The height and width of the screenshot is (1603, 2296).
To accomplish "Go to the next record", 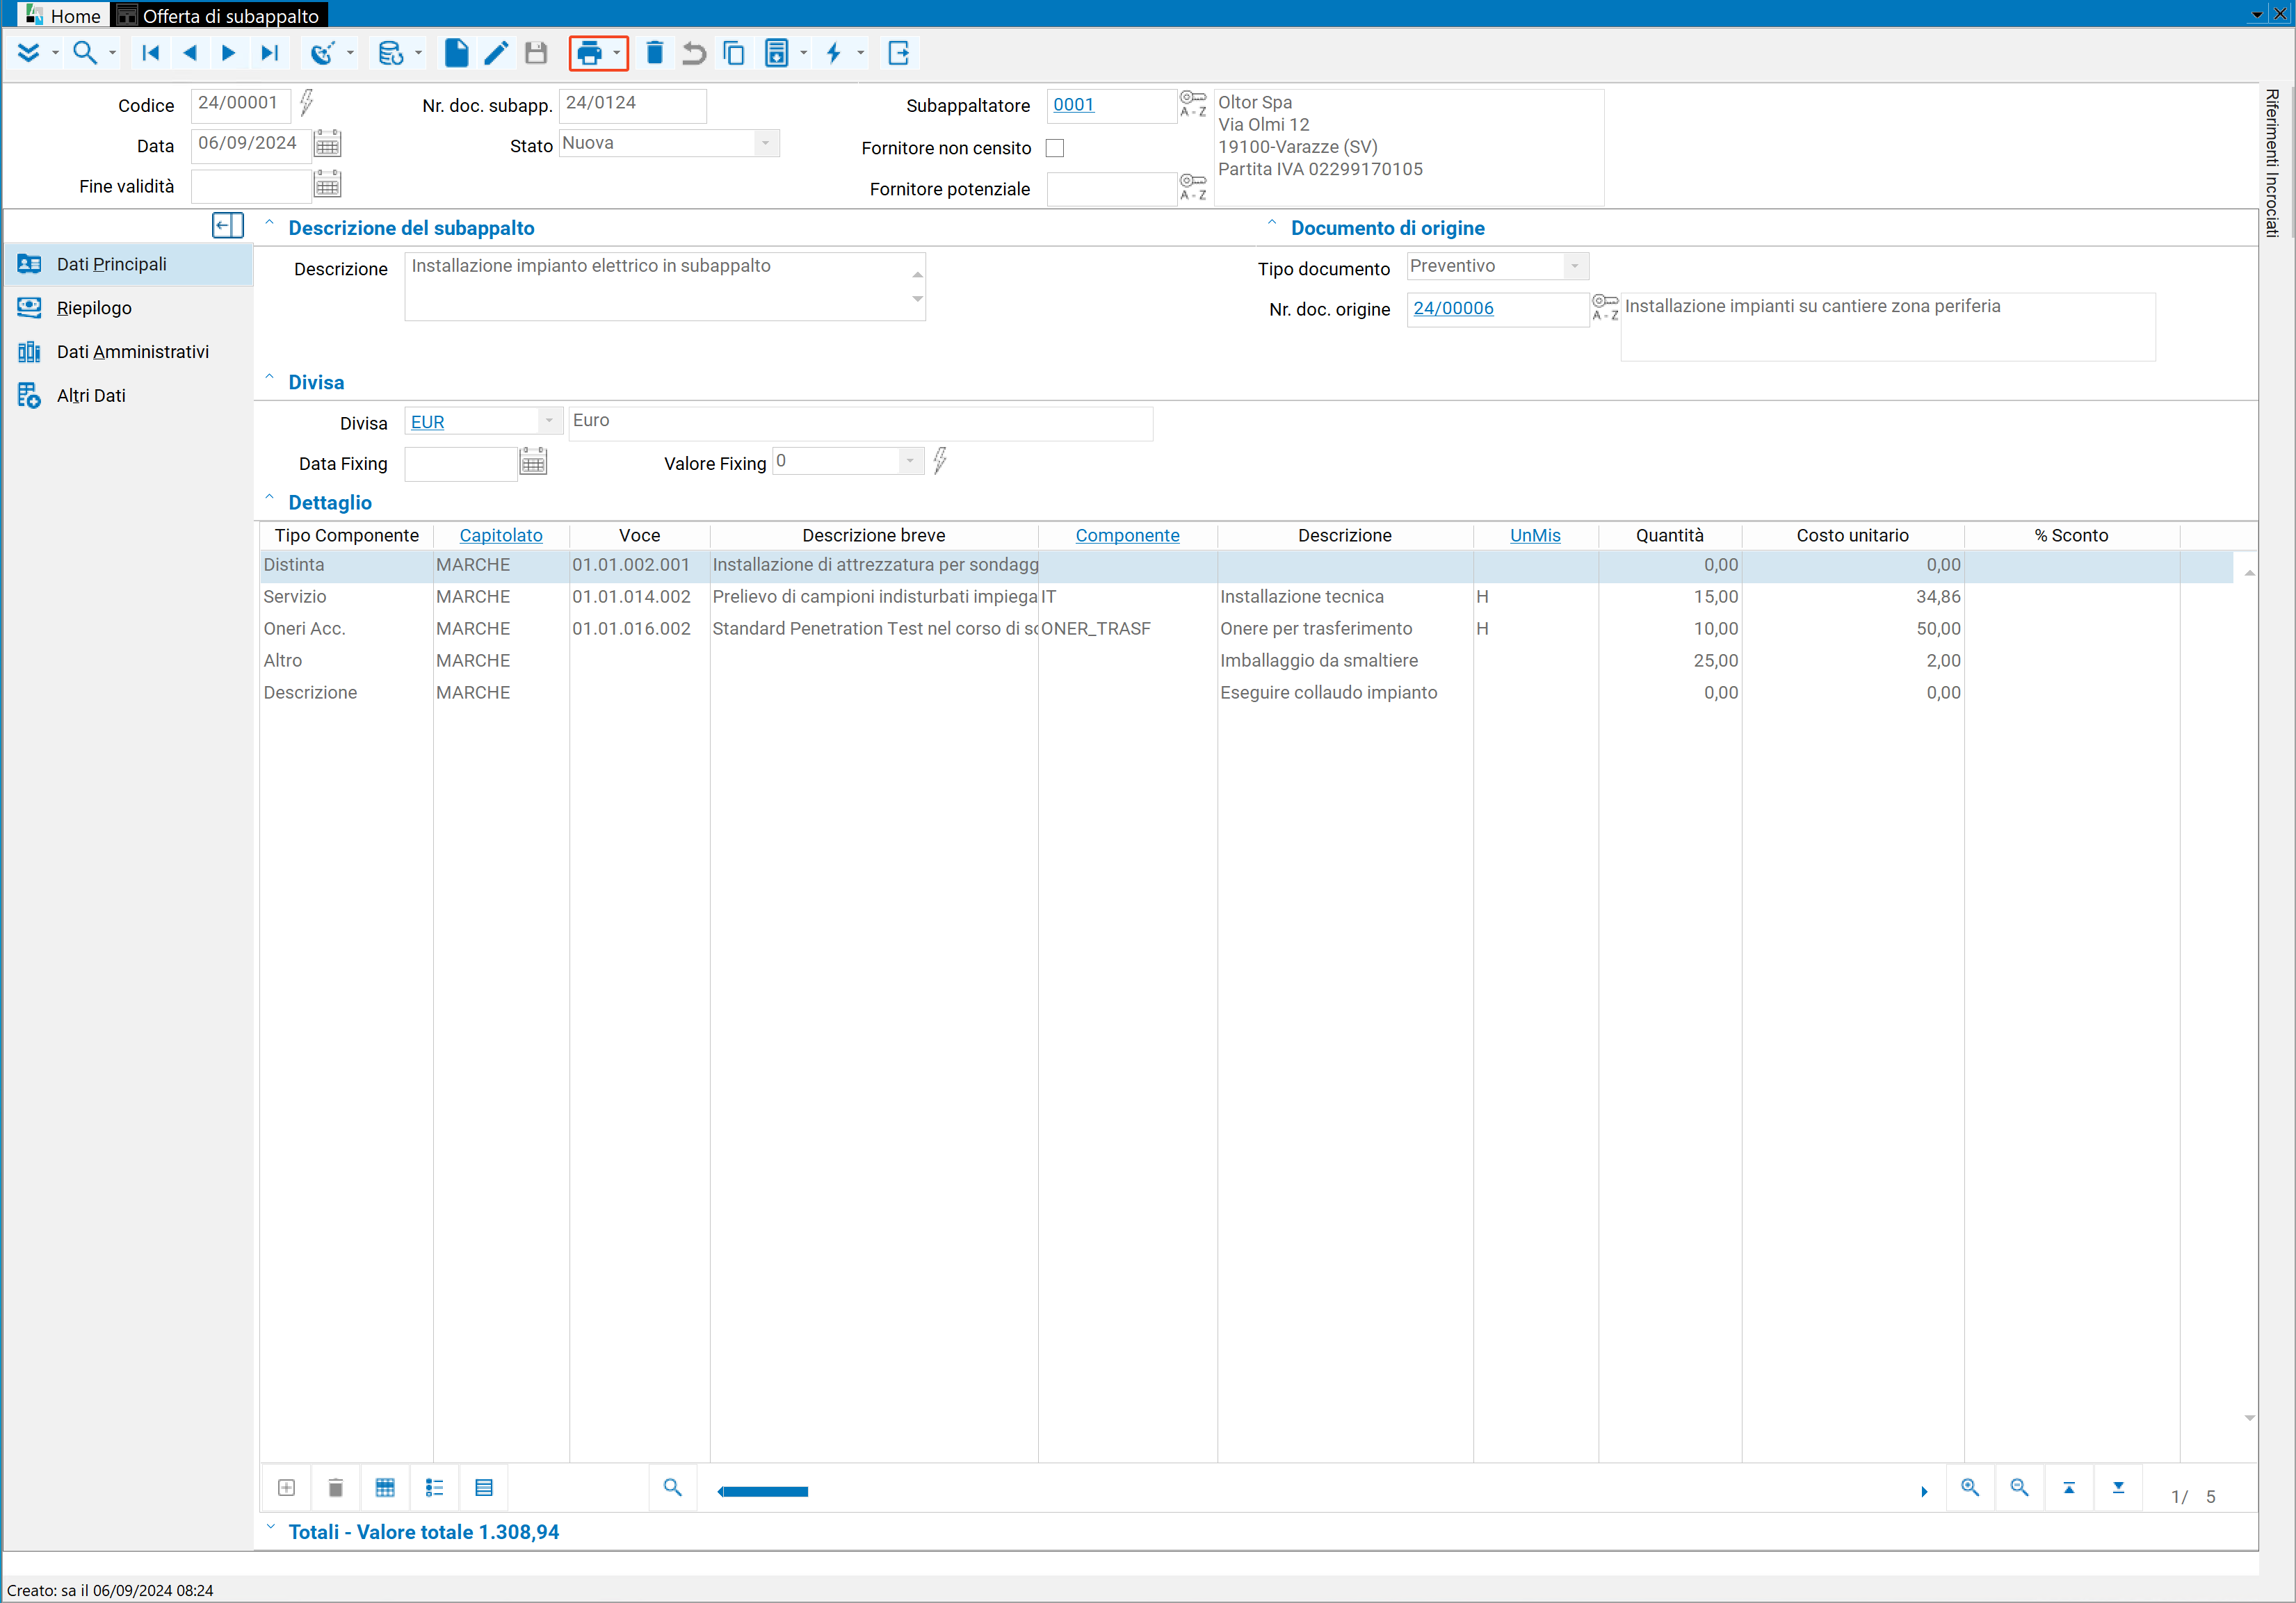I will click(229, 53).
